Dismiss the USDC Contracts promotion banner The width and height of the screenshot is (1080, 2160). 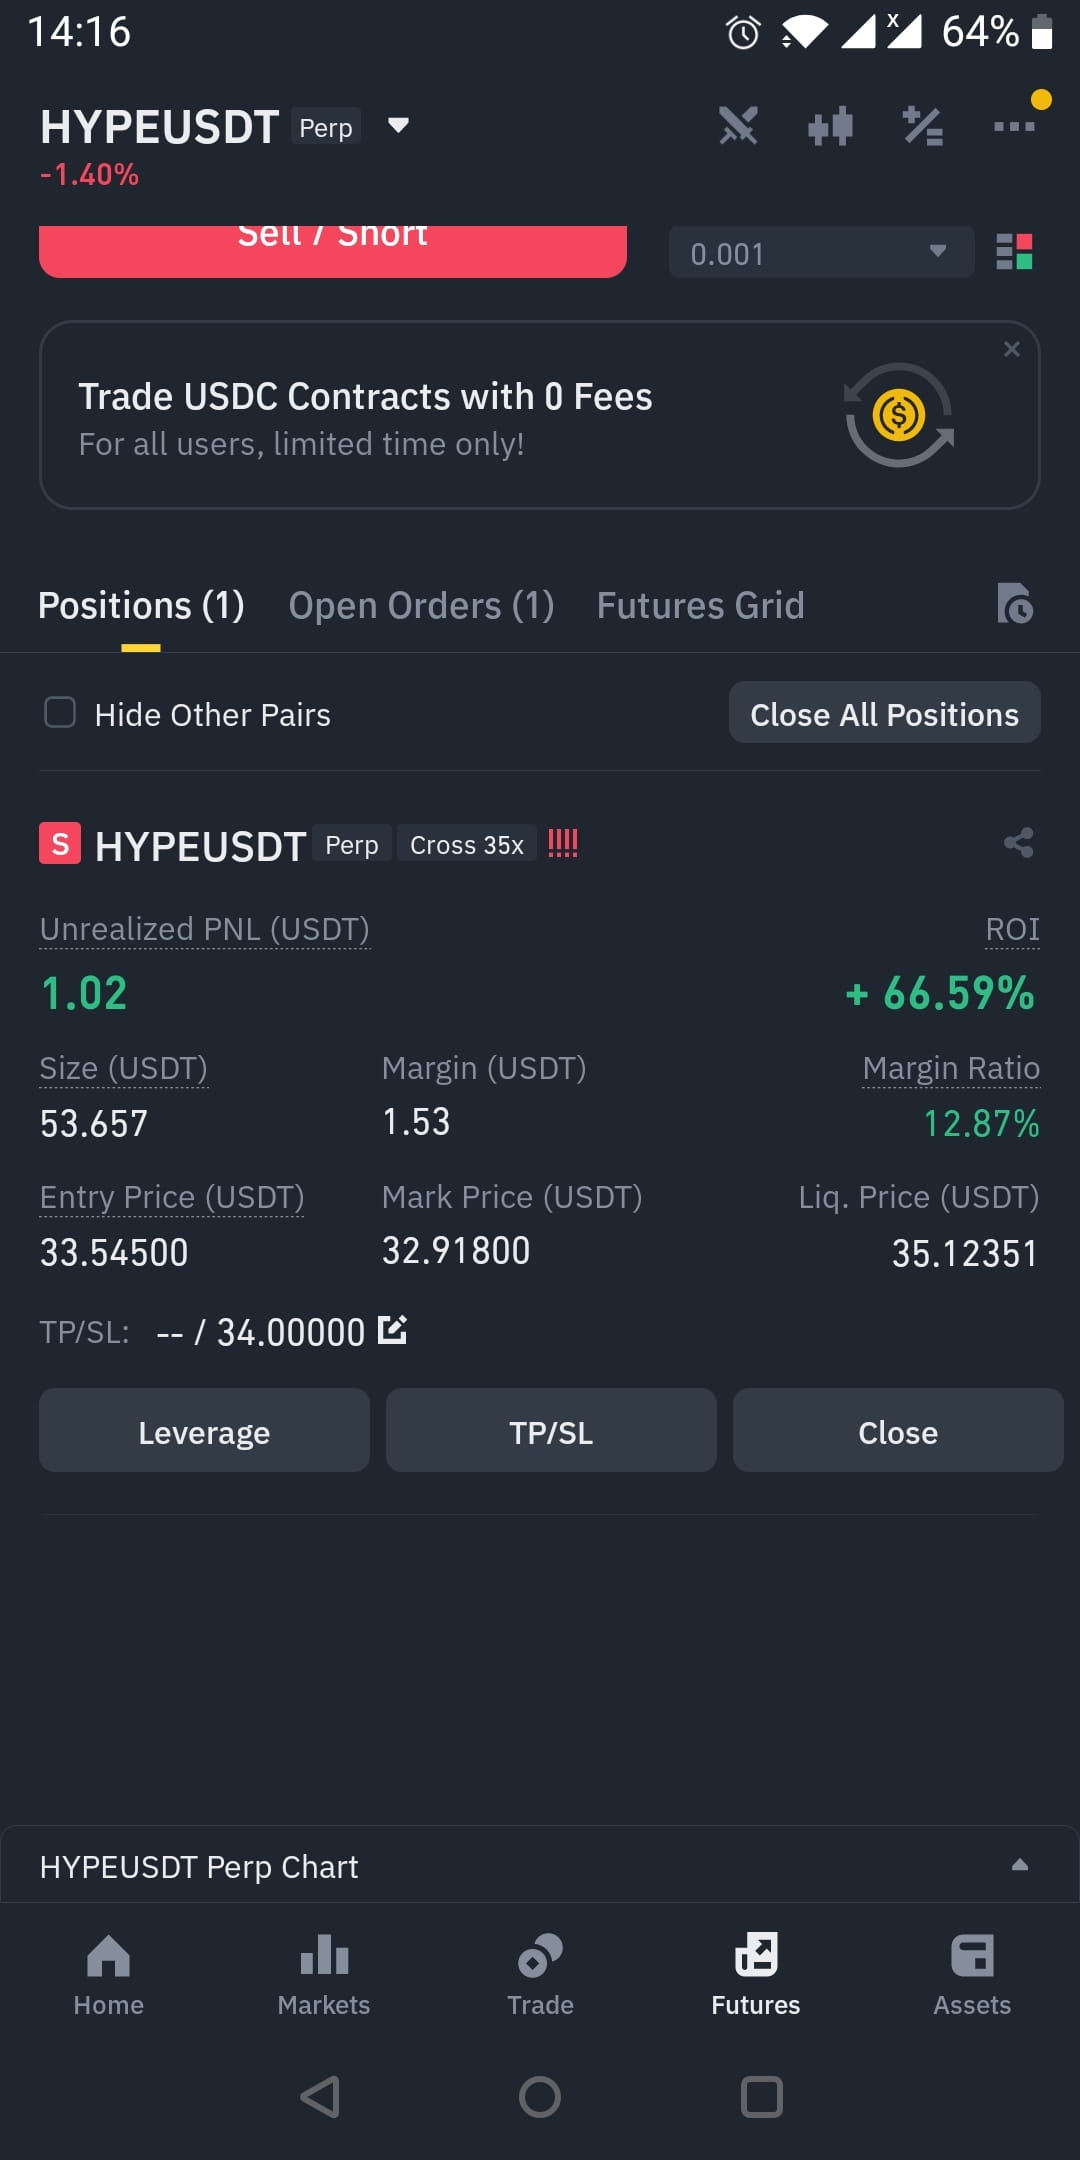(x=1012, y=349)
